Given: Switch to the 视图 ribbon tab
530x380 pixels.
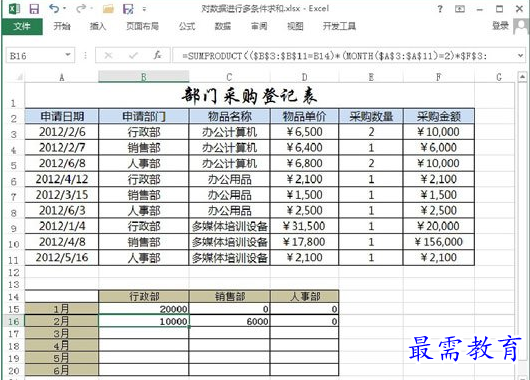Looking at the screenshot, I should pyautogui.click(x=295, y=26).
